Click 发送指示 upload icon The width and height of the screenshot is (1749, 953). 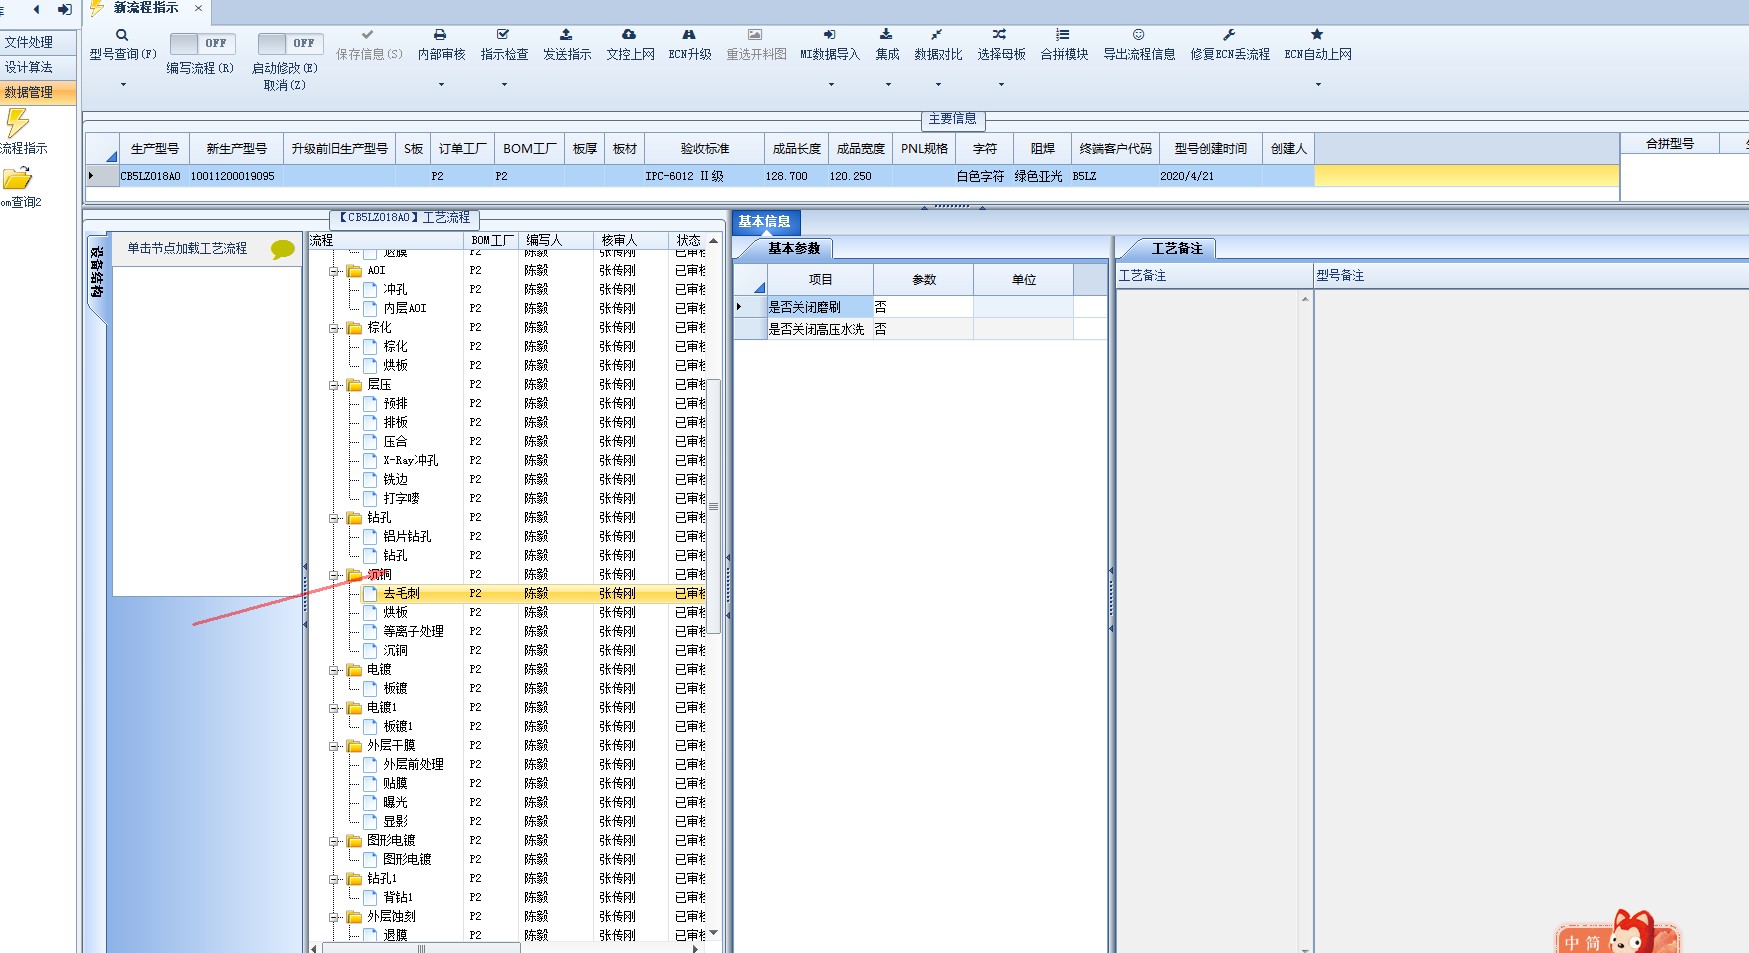pyautogui.click(x=566, y=35)
